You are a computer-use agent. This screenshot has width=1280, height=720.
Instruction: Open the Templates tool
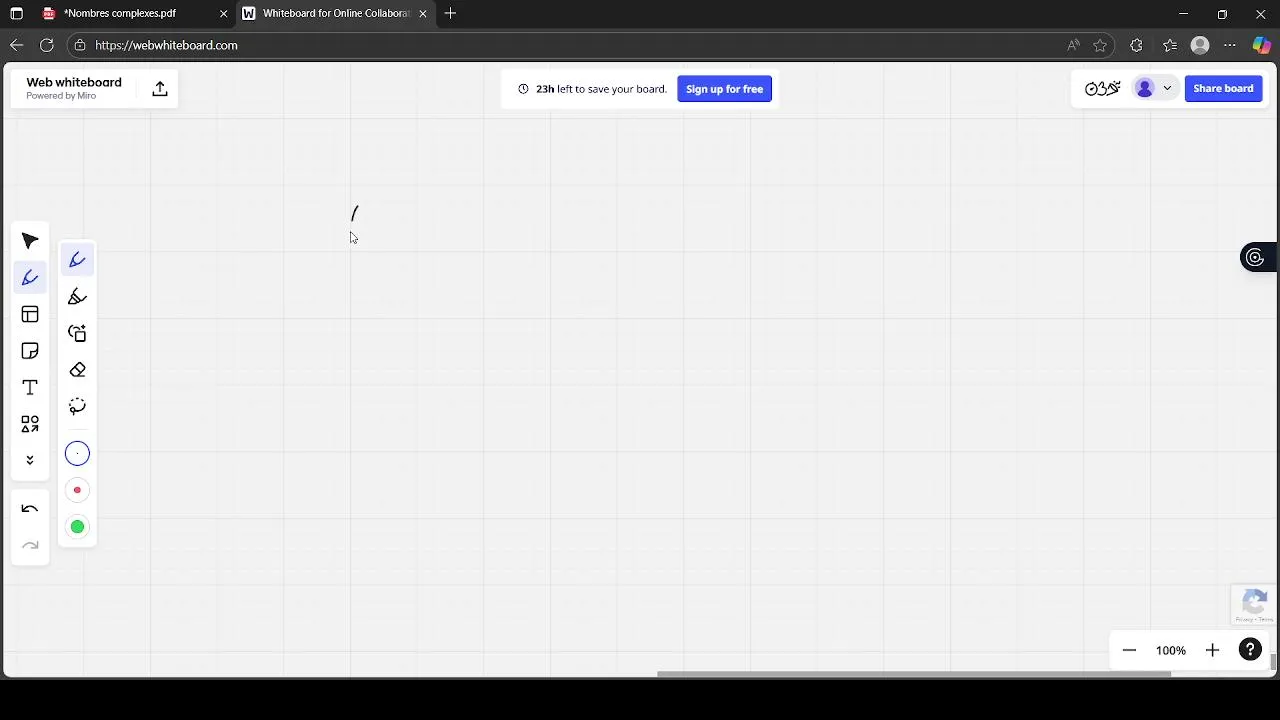tap(30, 315)
